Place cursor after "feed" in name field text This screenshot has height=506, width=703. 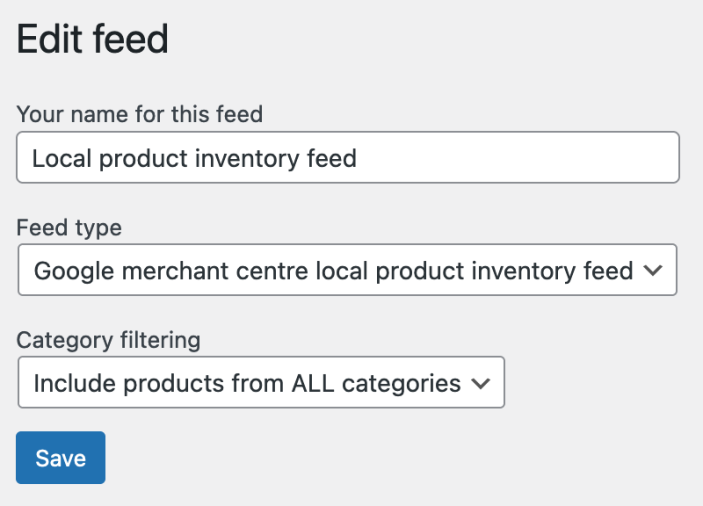point(358,158)
